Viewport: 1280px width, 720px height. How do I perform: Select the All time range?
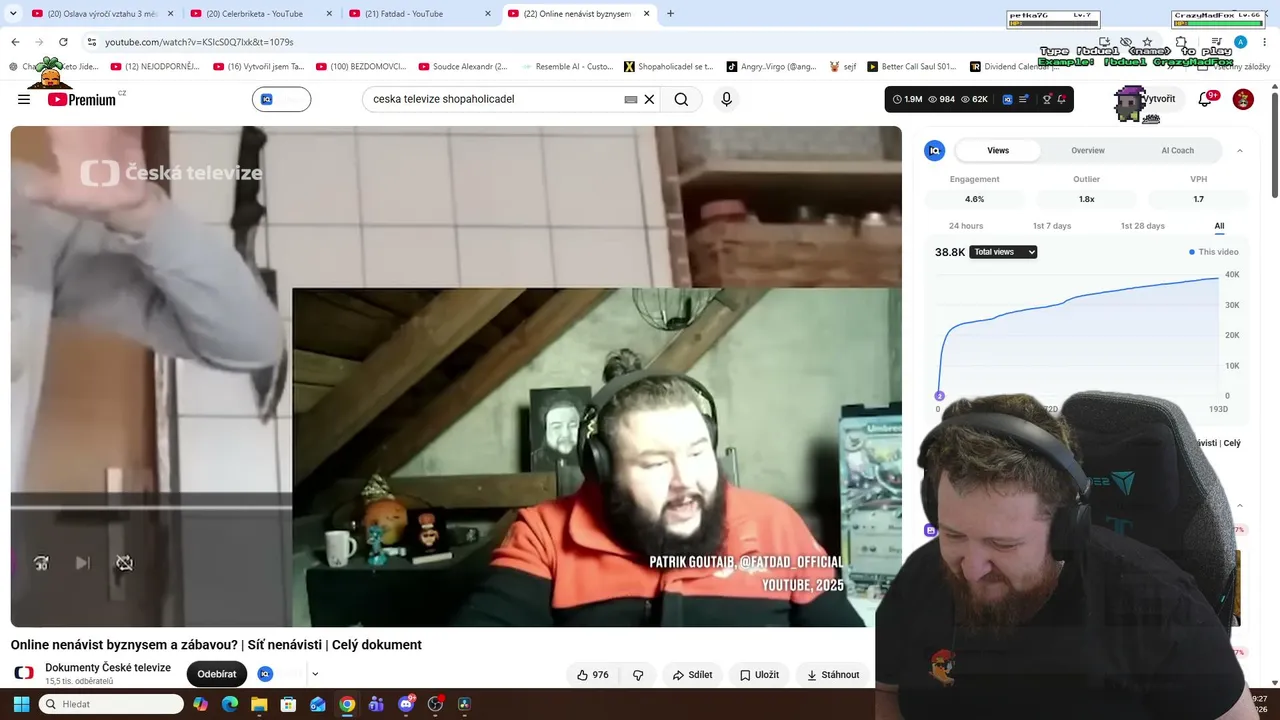coord(1219,226)
